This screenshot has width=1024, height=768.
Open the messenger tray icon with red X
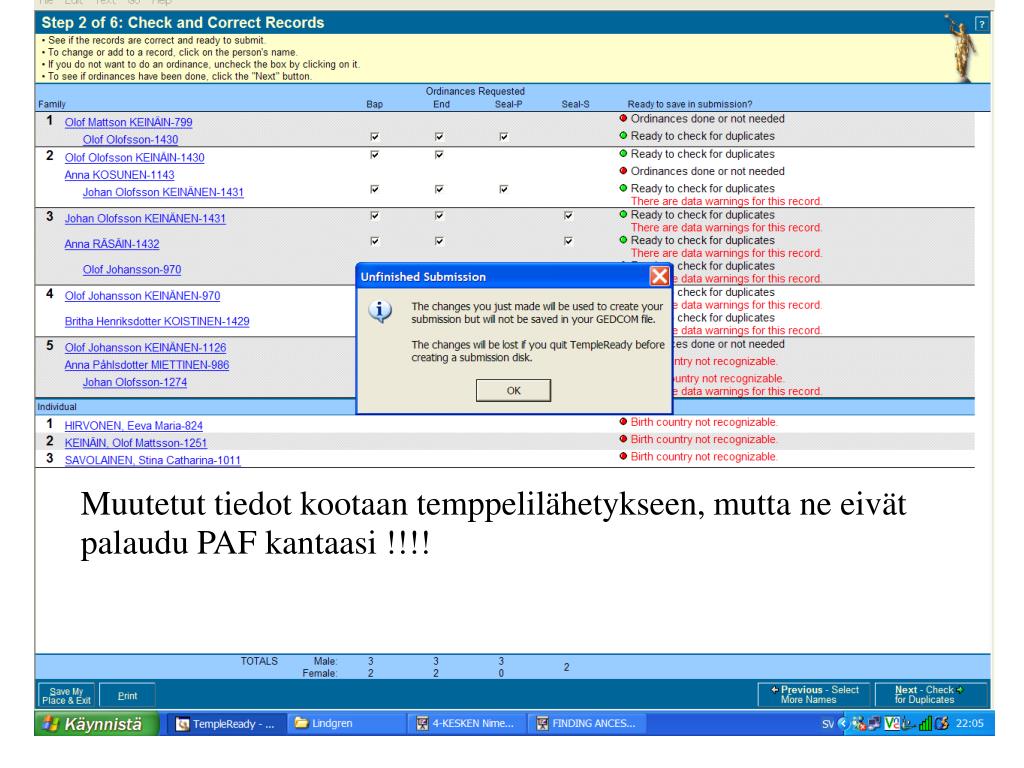click(x=858, y=724)
